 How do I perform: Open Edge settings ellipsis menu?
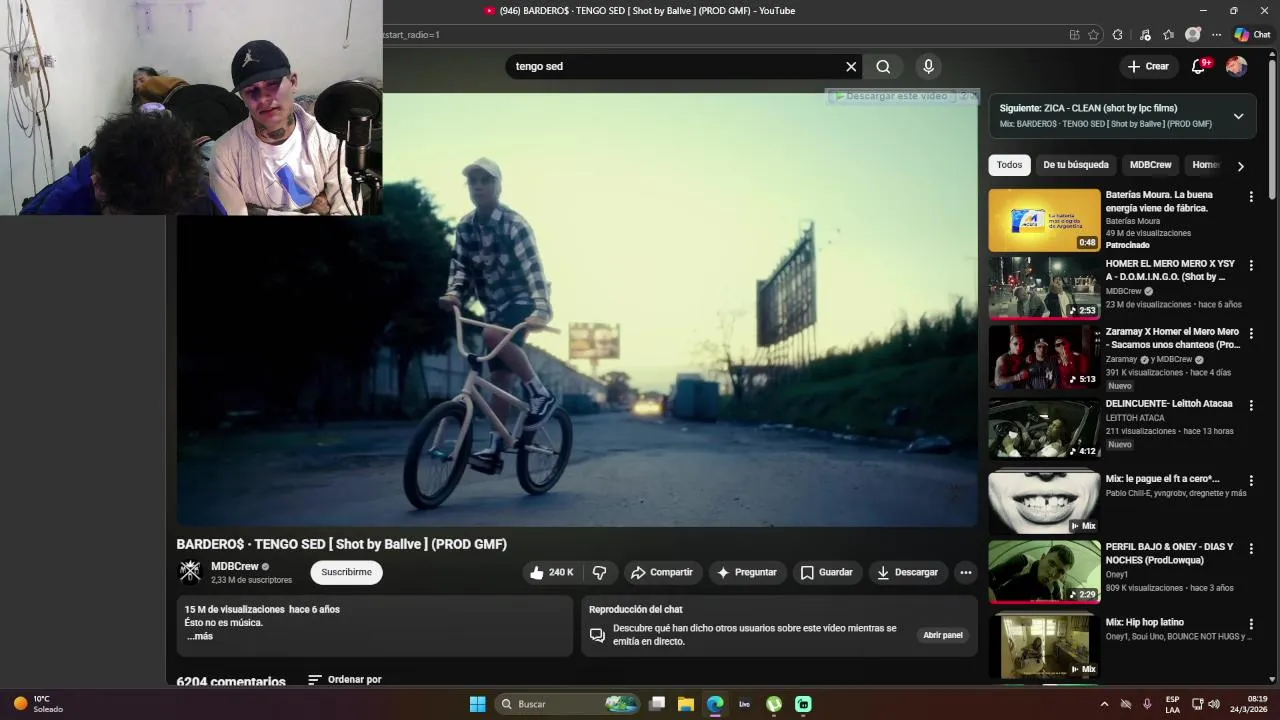[x=1216, y=35]
